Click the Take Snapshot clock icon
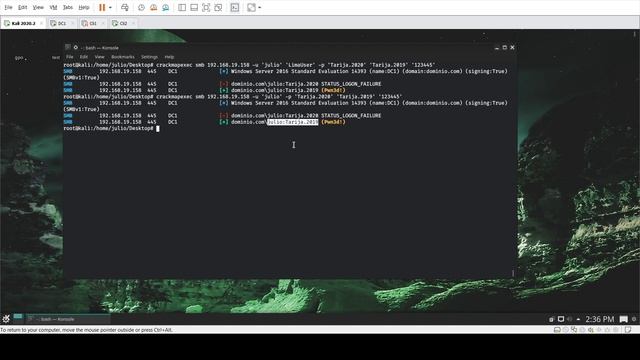 coord(141,7)
